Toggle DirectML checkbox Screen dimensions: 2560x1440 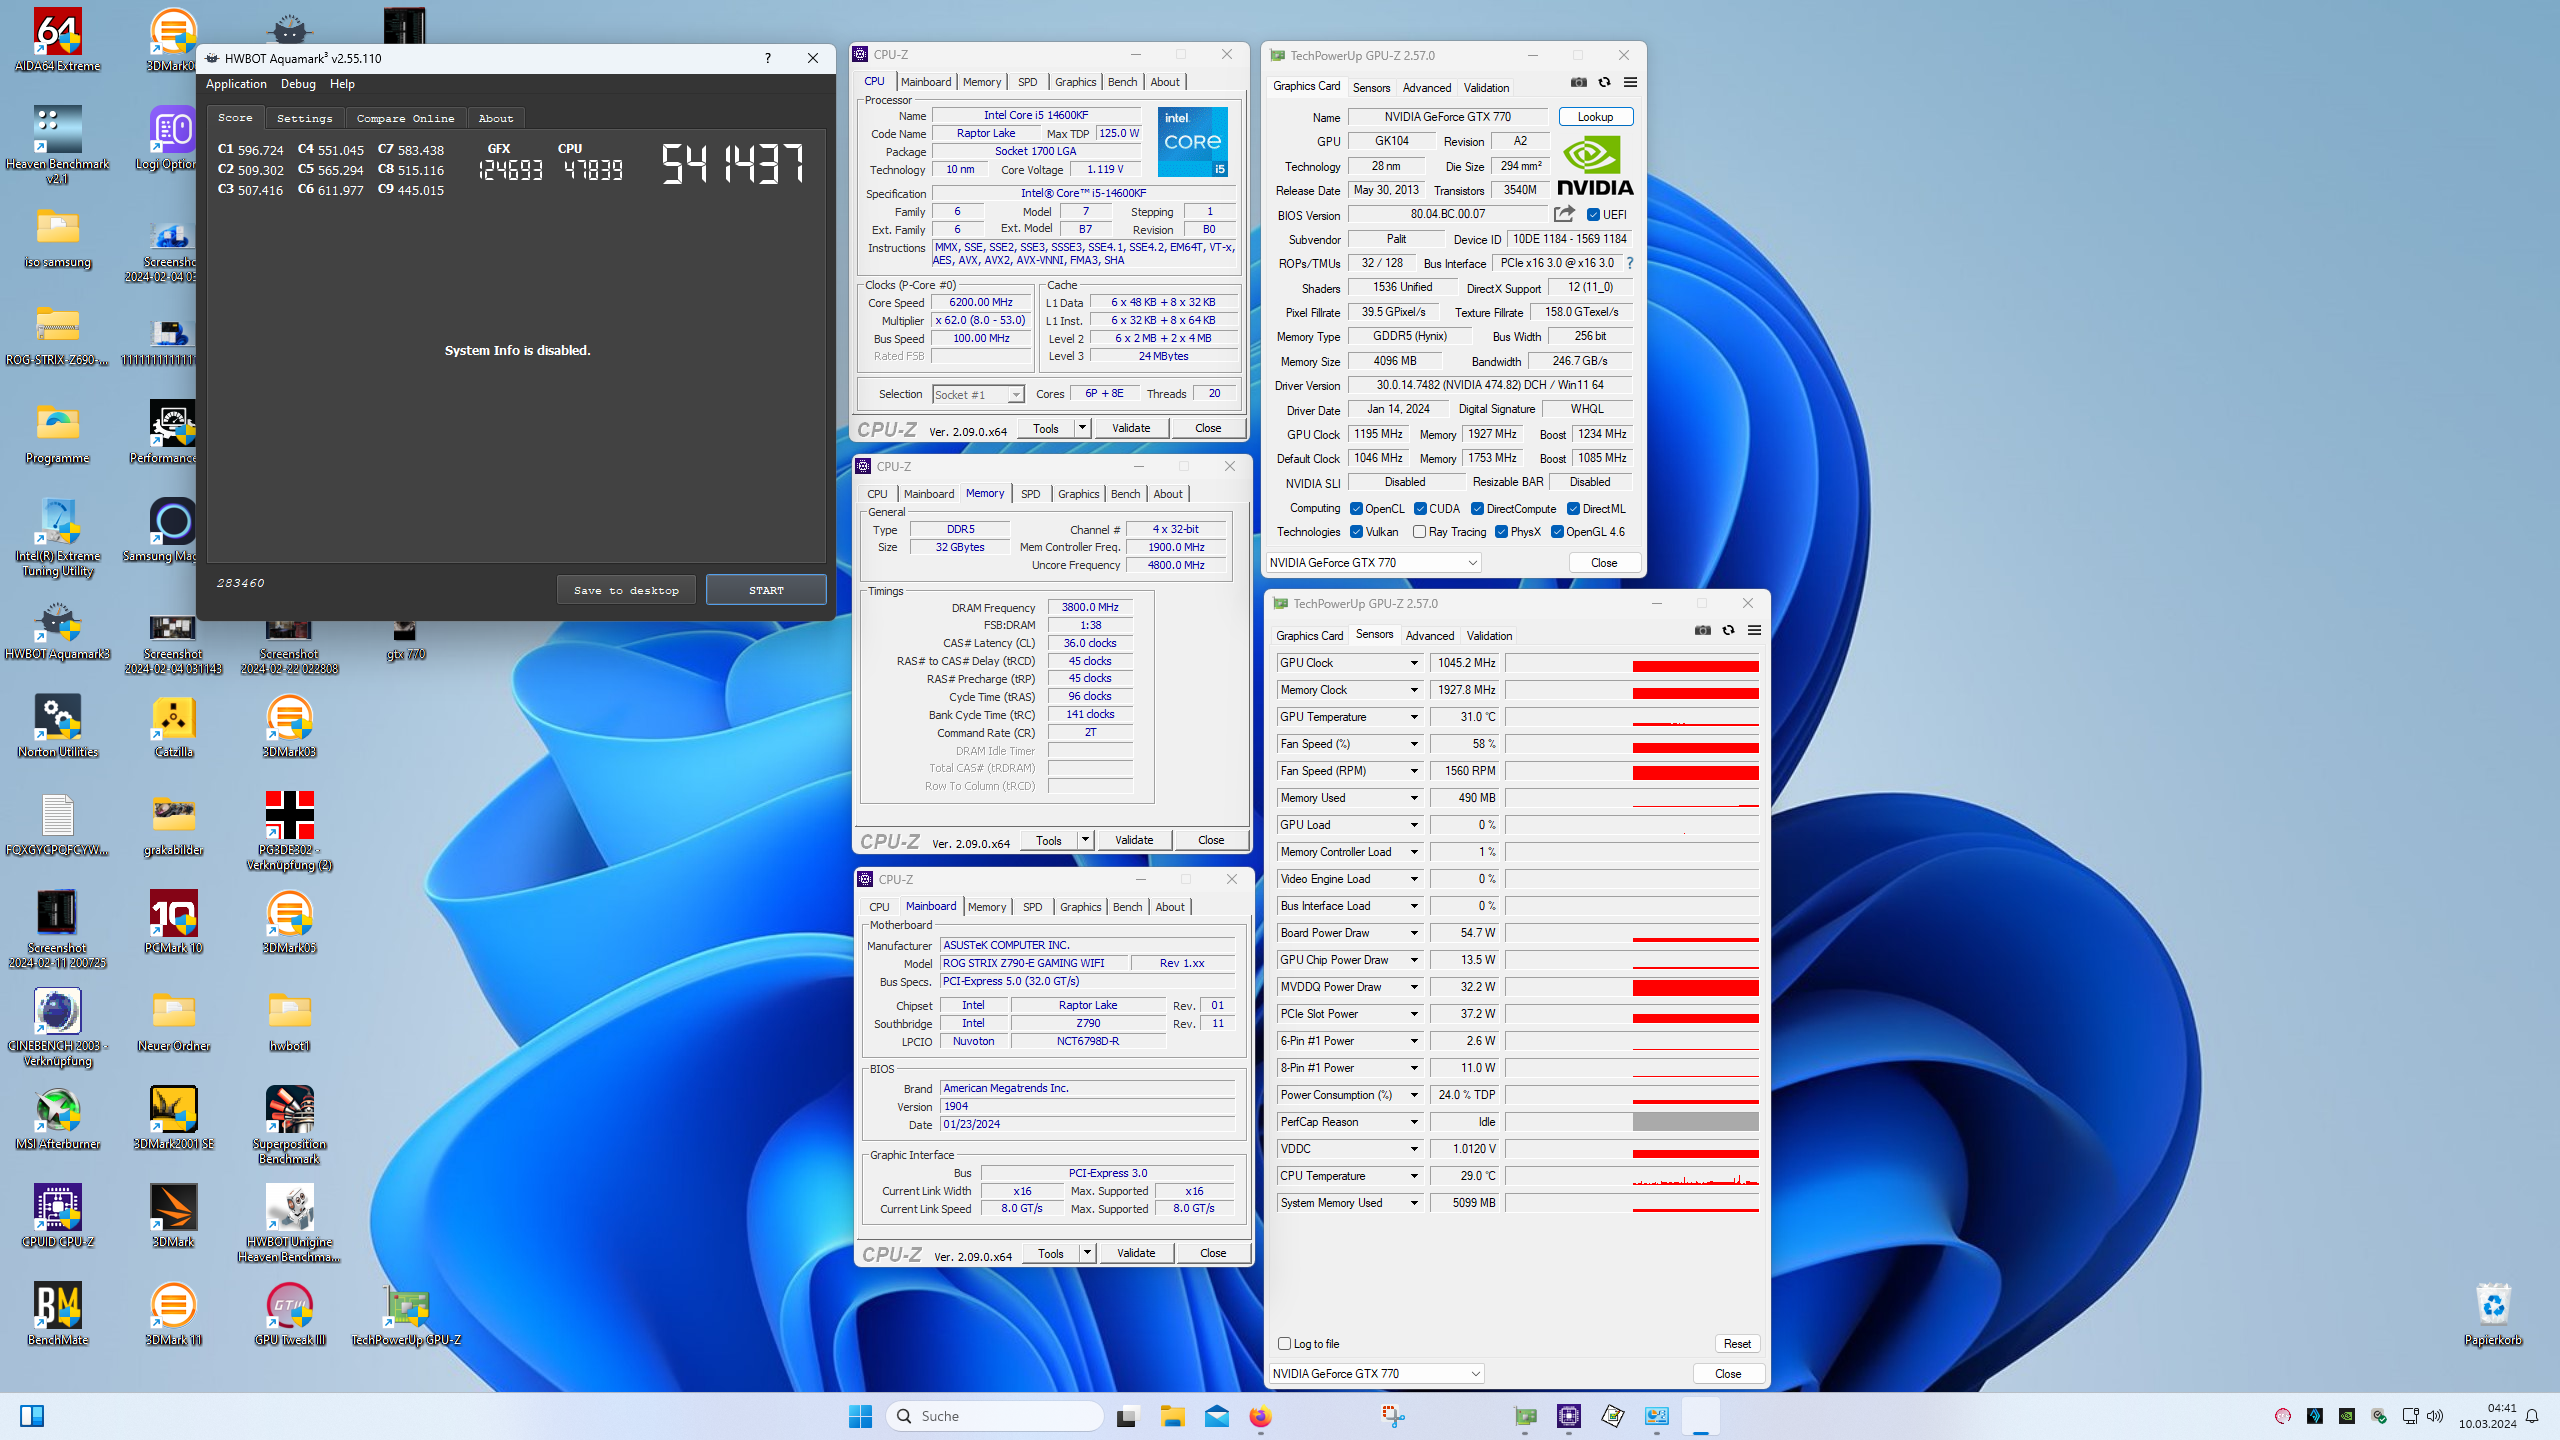[x=1573, y=509]
